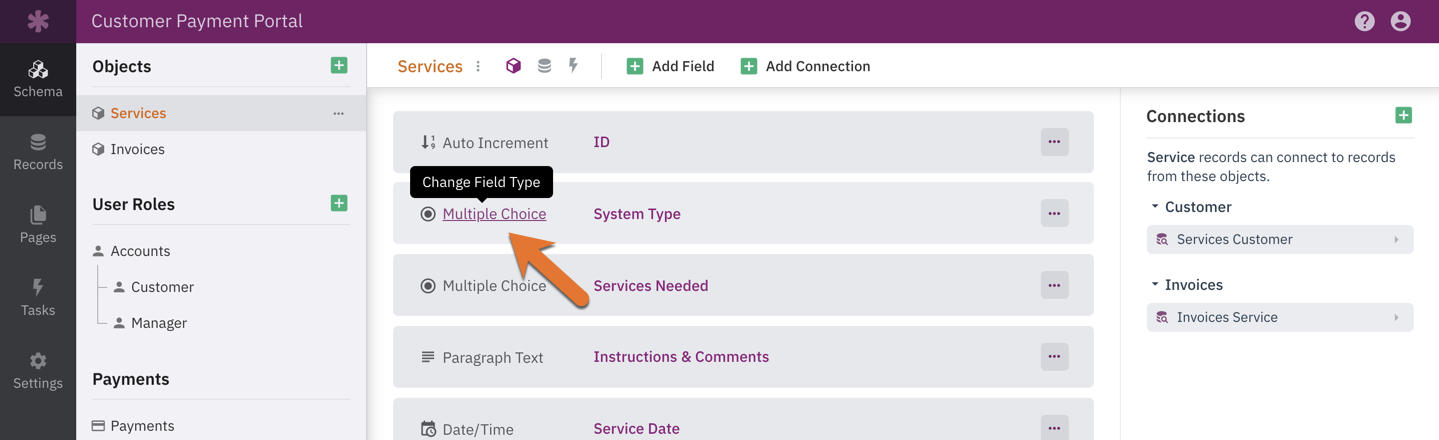Open the Tasks section

(38, 298)
